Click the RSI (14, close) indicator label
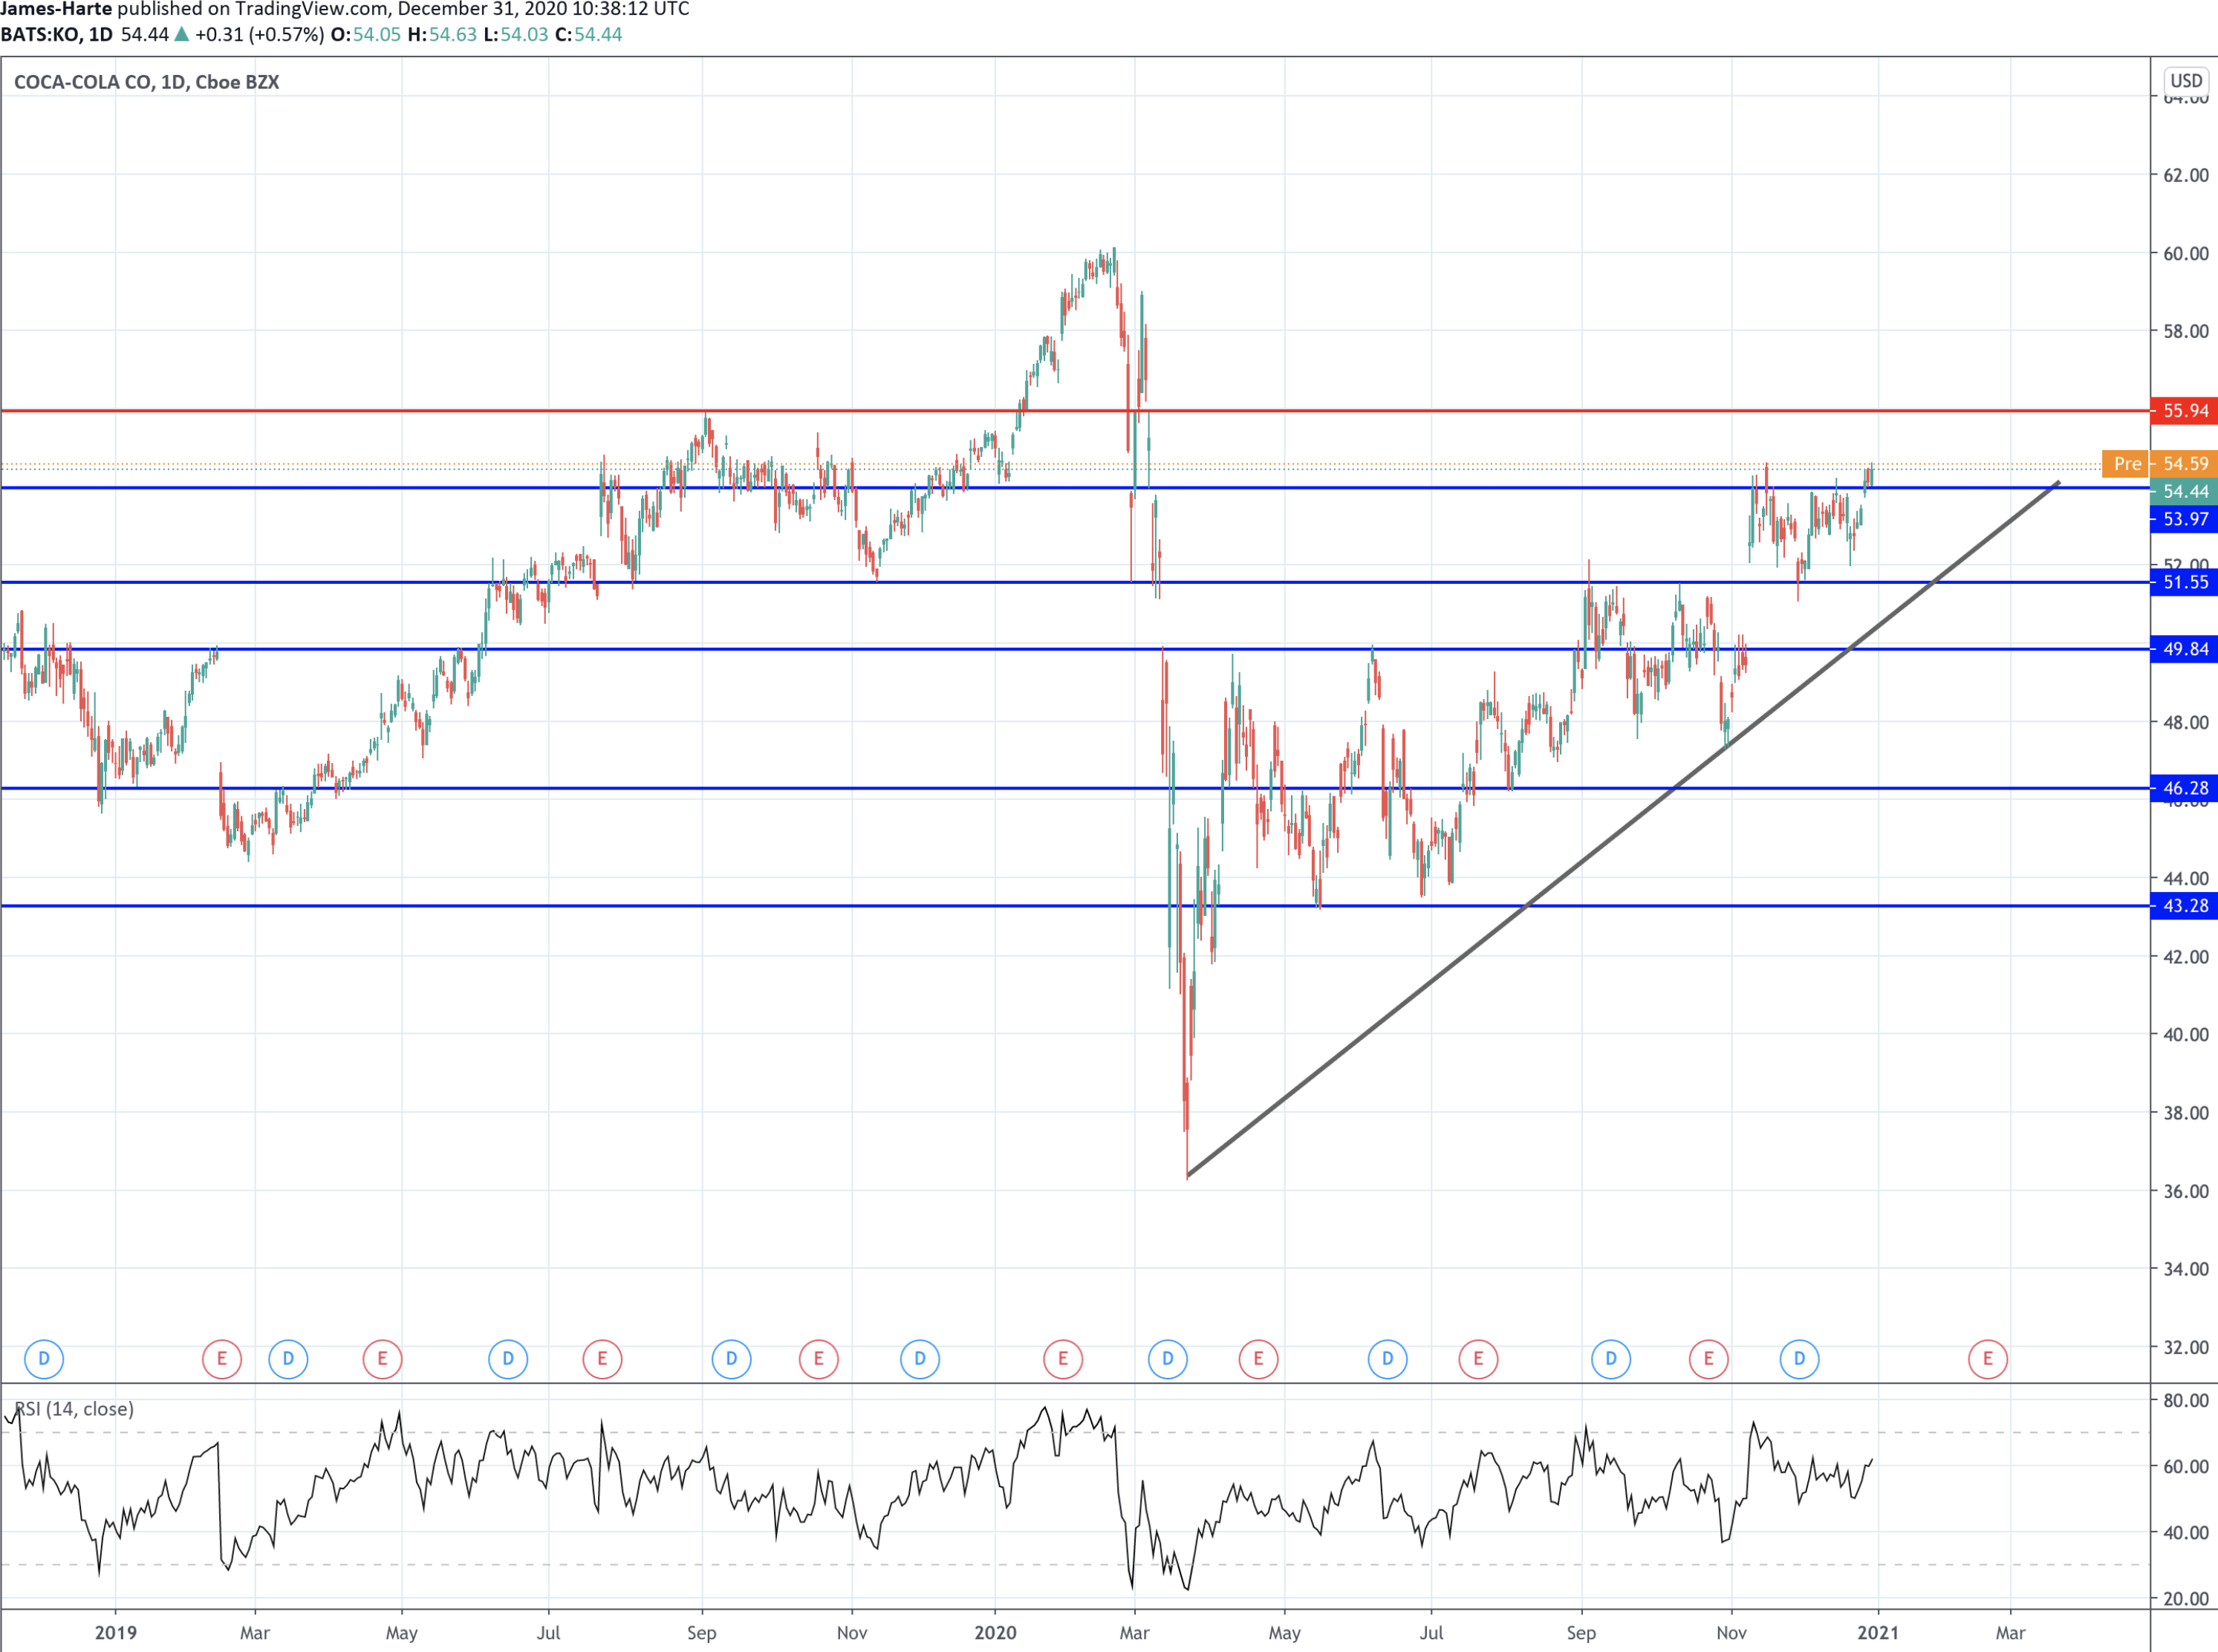 [74, 1409]
